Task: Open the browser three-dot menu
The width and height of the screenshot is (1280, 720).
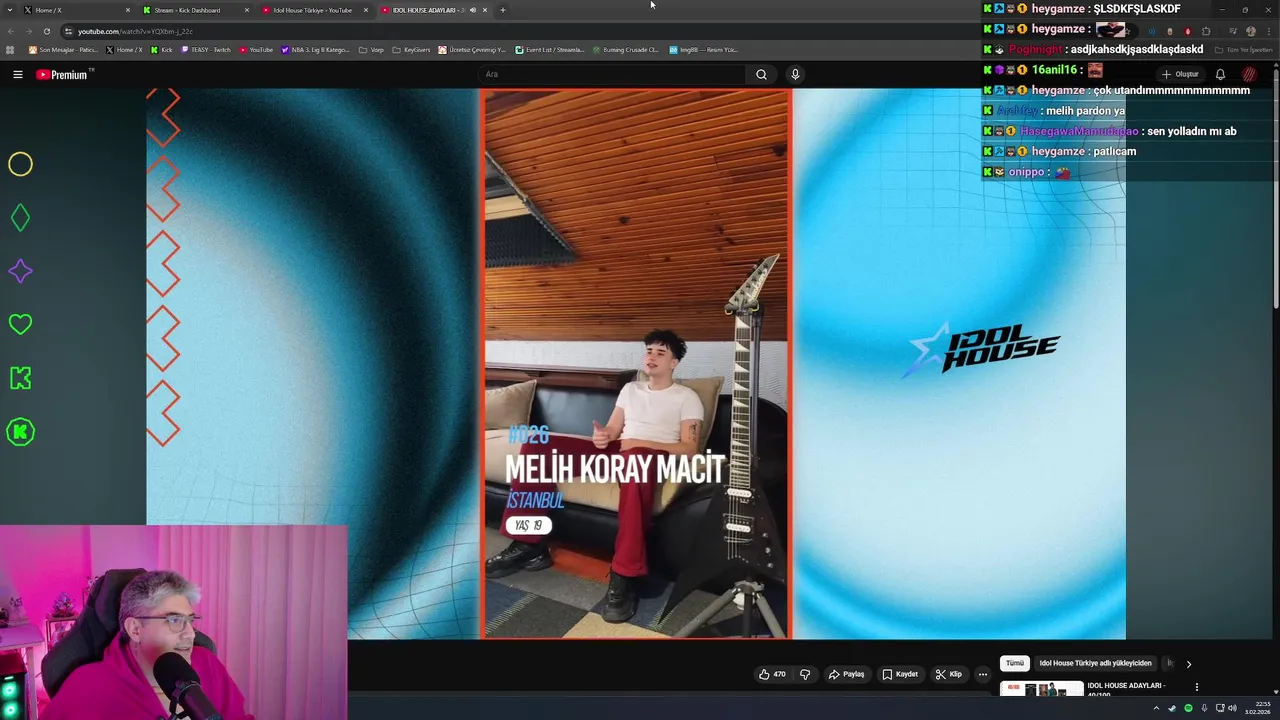Action: click(x=1268, y=31)
